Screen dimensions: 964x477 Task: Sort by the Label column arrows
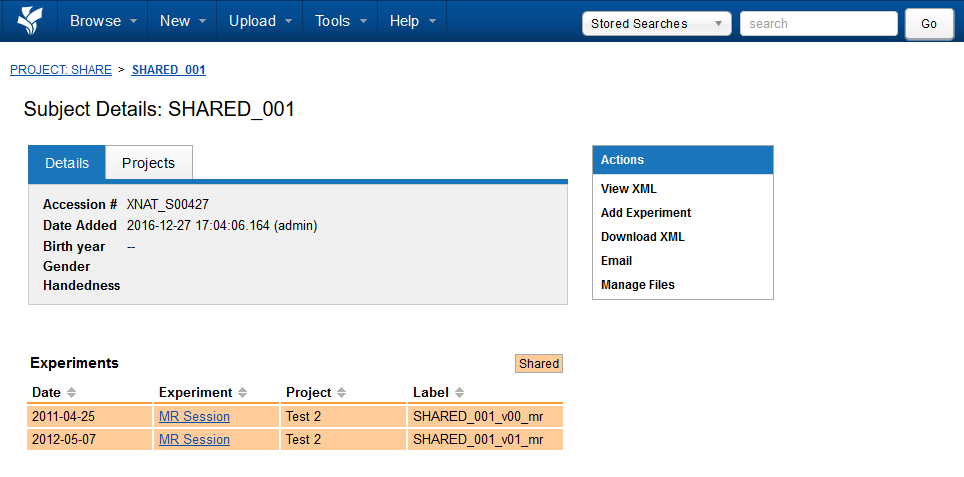pos(459,393)
